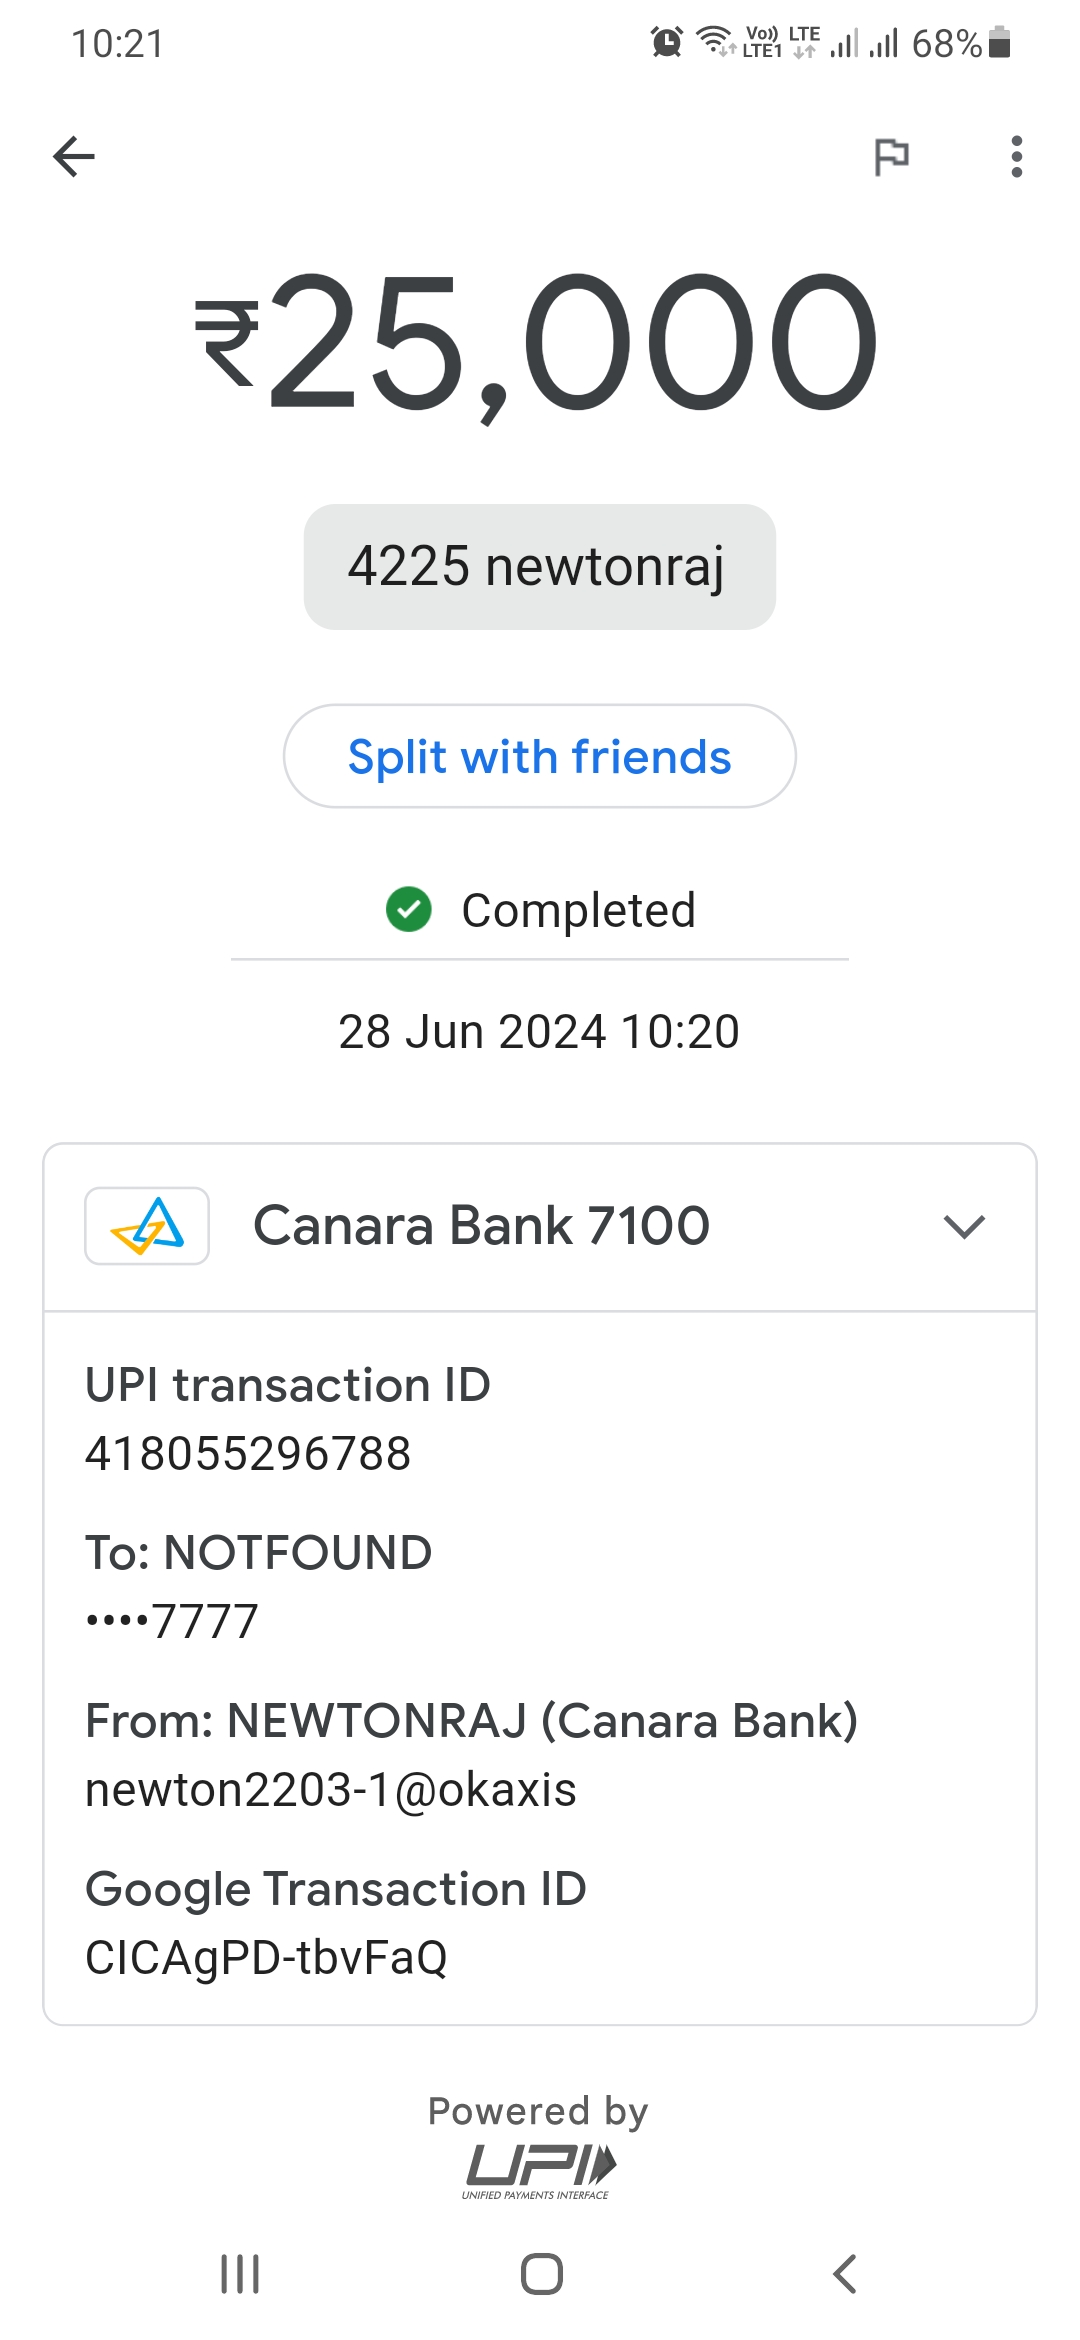Image resolution: width=1080 pixels, height=2340 pixels.
Task: Tap the green Completed checkmark icon
Action: click(409, 909)
